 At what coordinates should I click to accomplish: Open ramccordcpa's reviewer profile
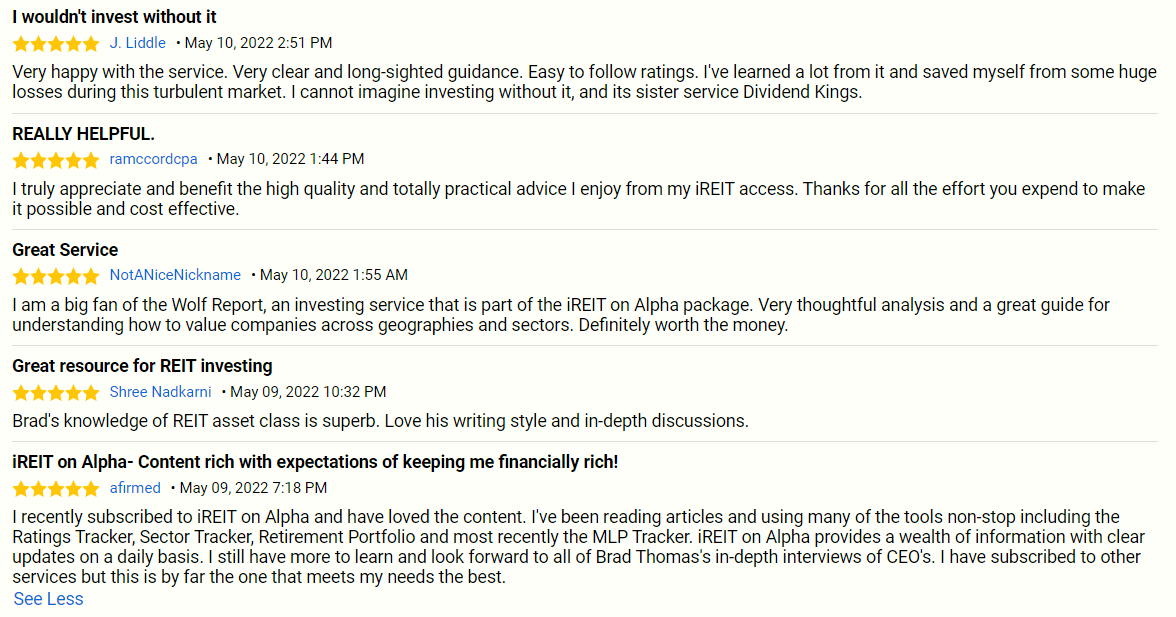154,159
